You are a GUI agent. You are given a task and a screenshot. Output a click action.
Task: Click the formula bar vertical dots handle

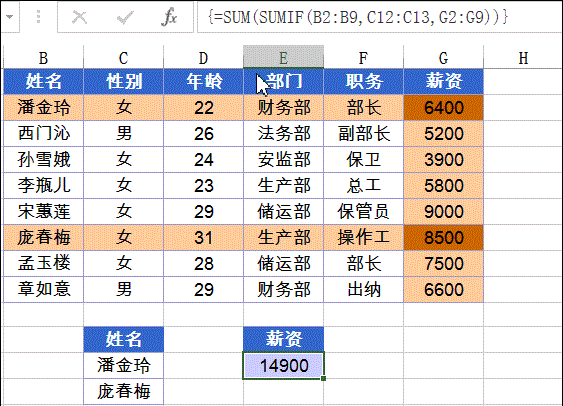coord(38,17)
